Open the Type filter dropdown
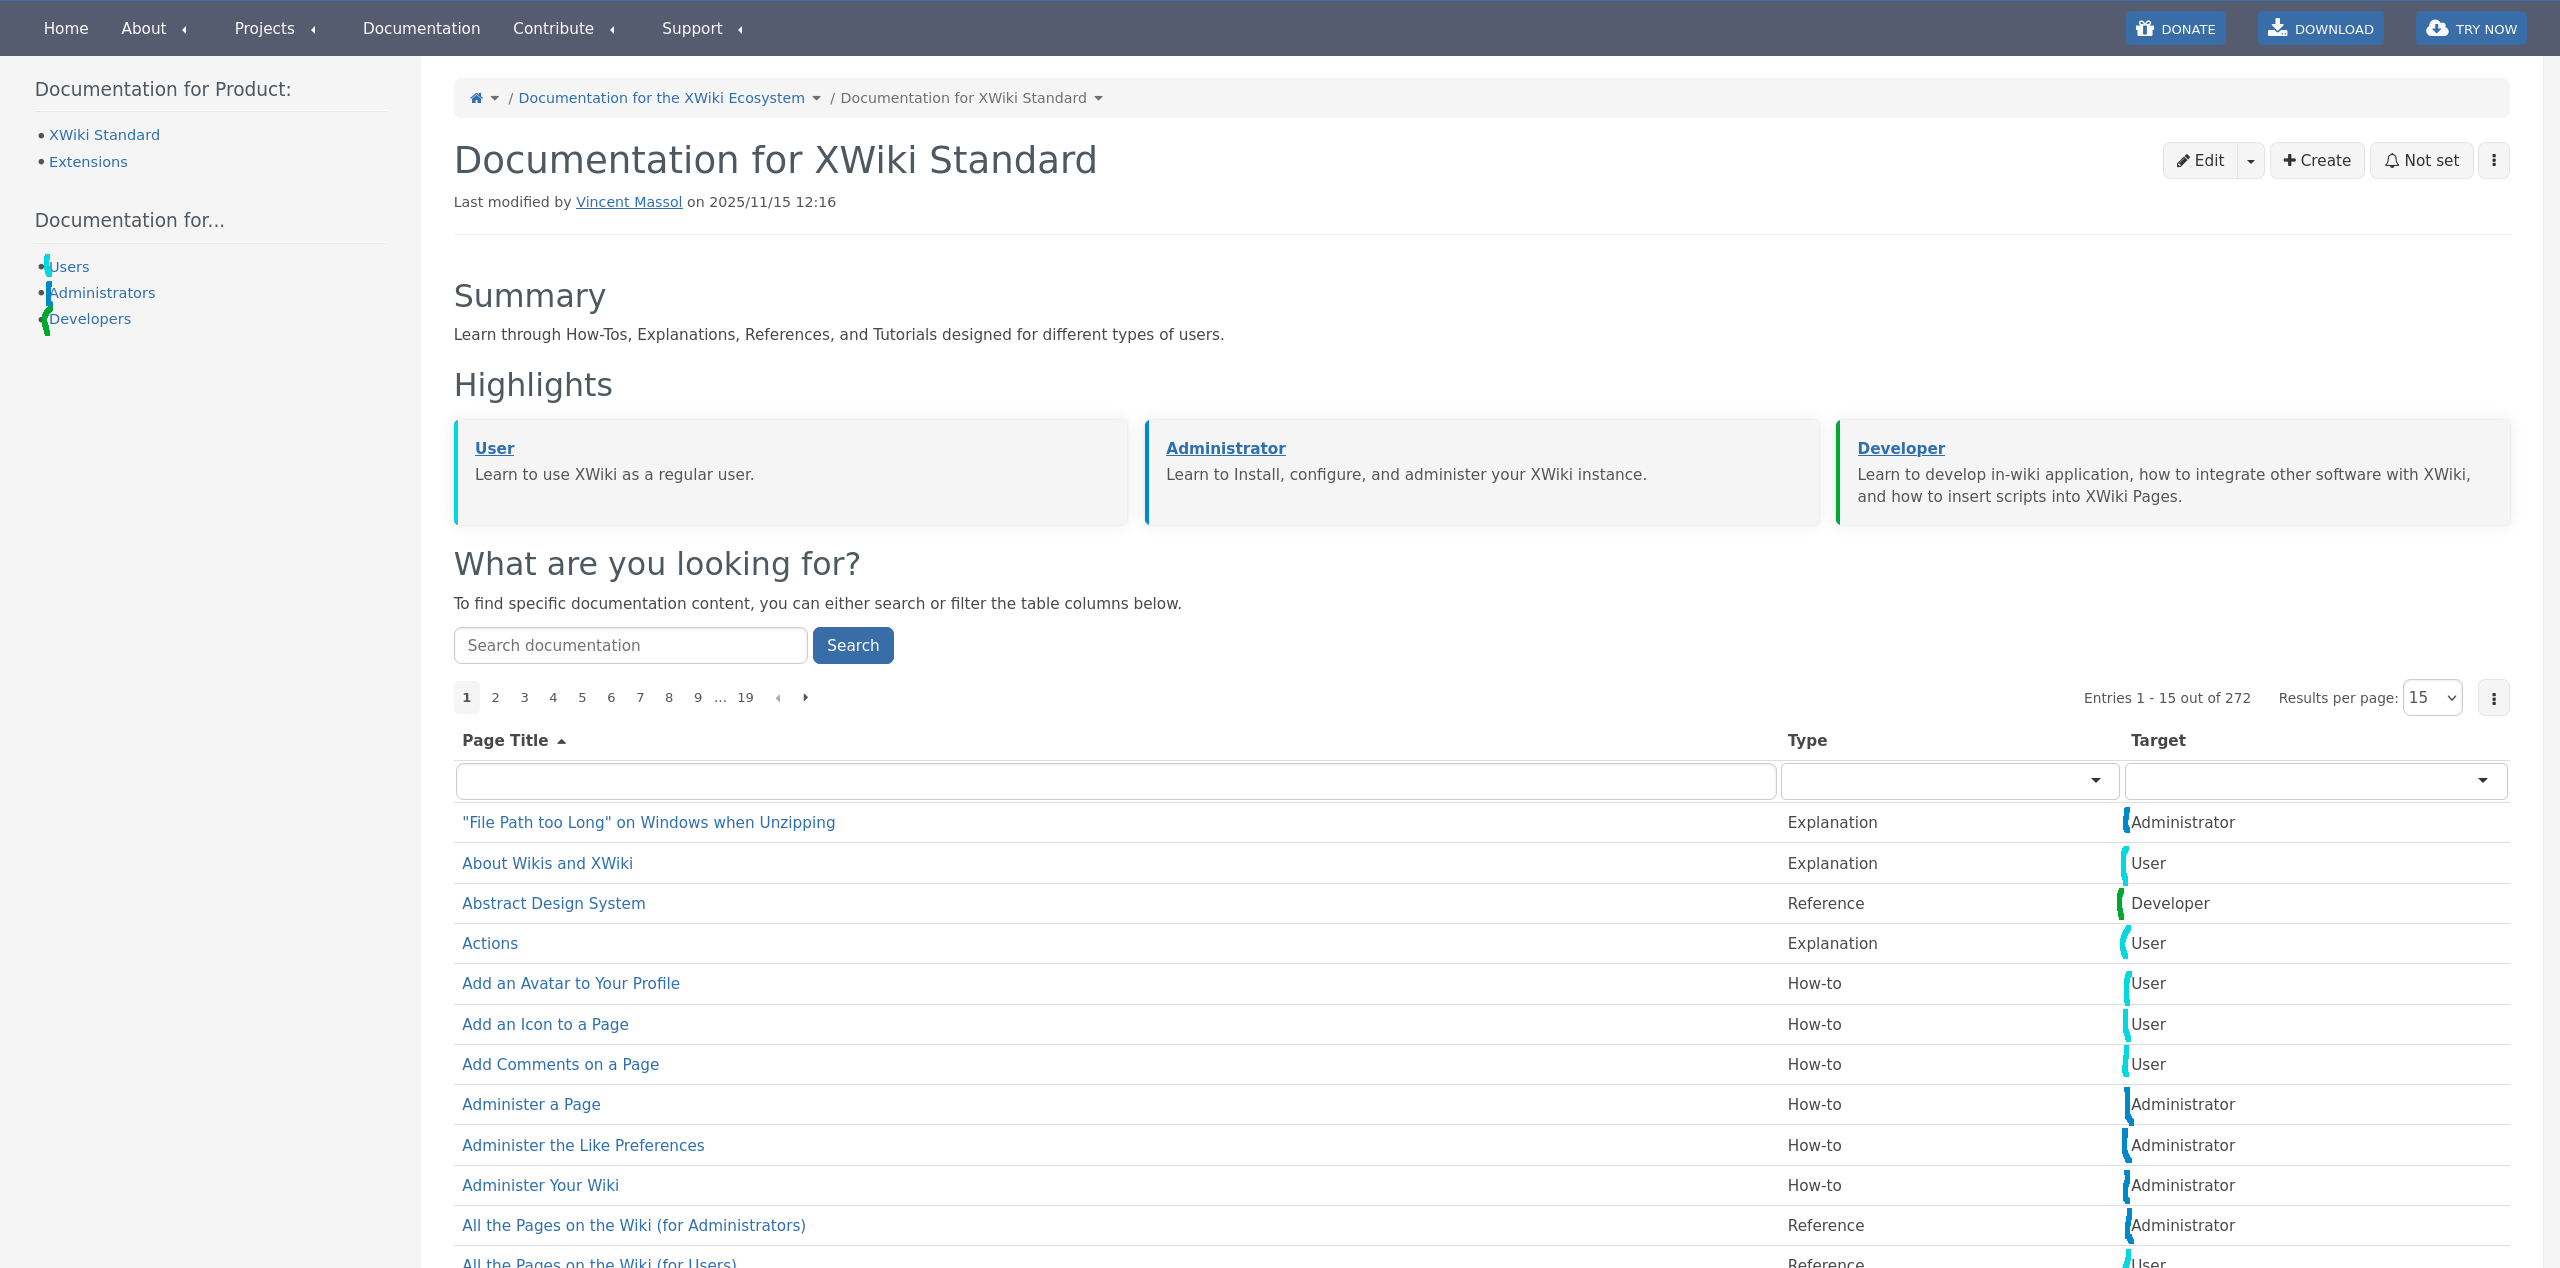2560x1268 pixels. tap(1949, 781)
